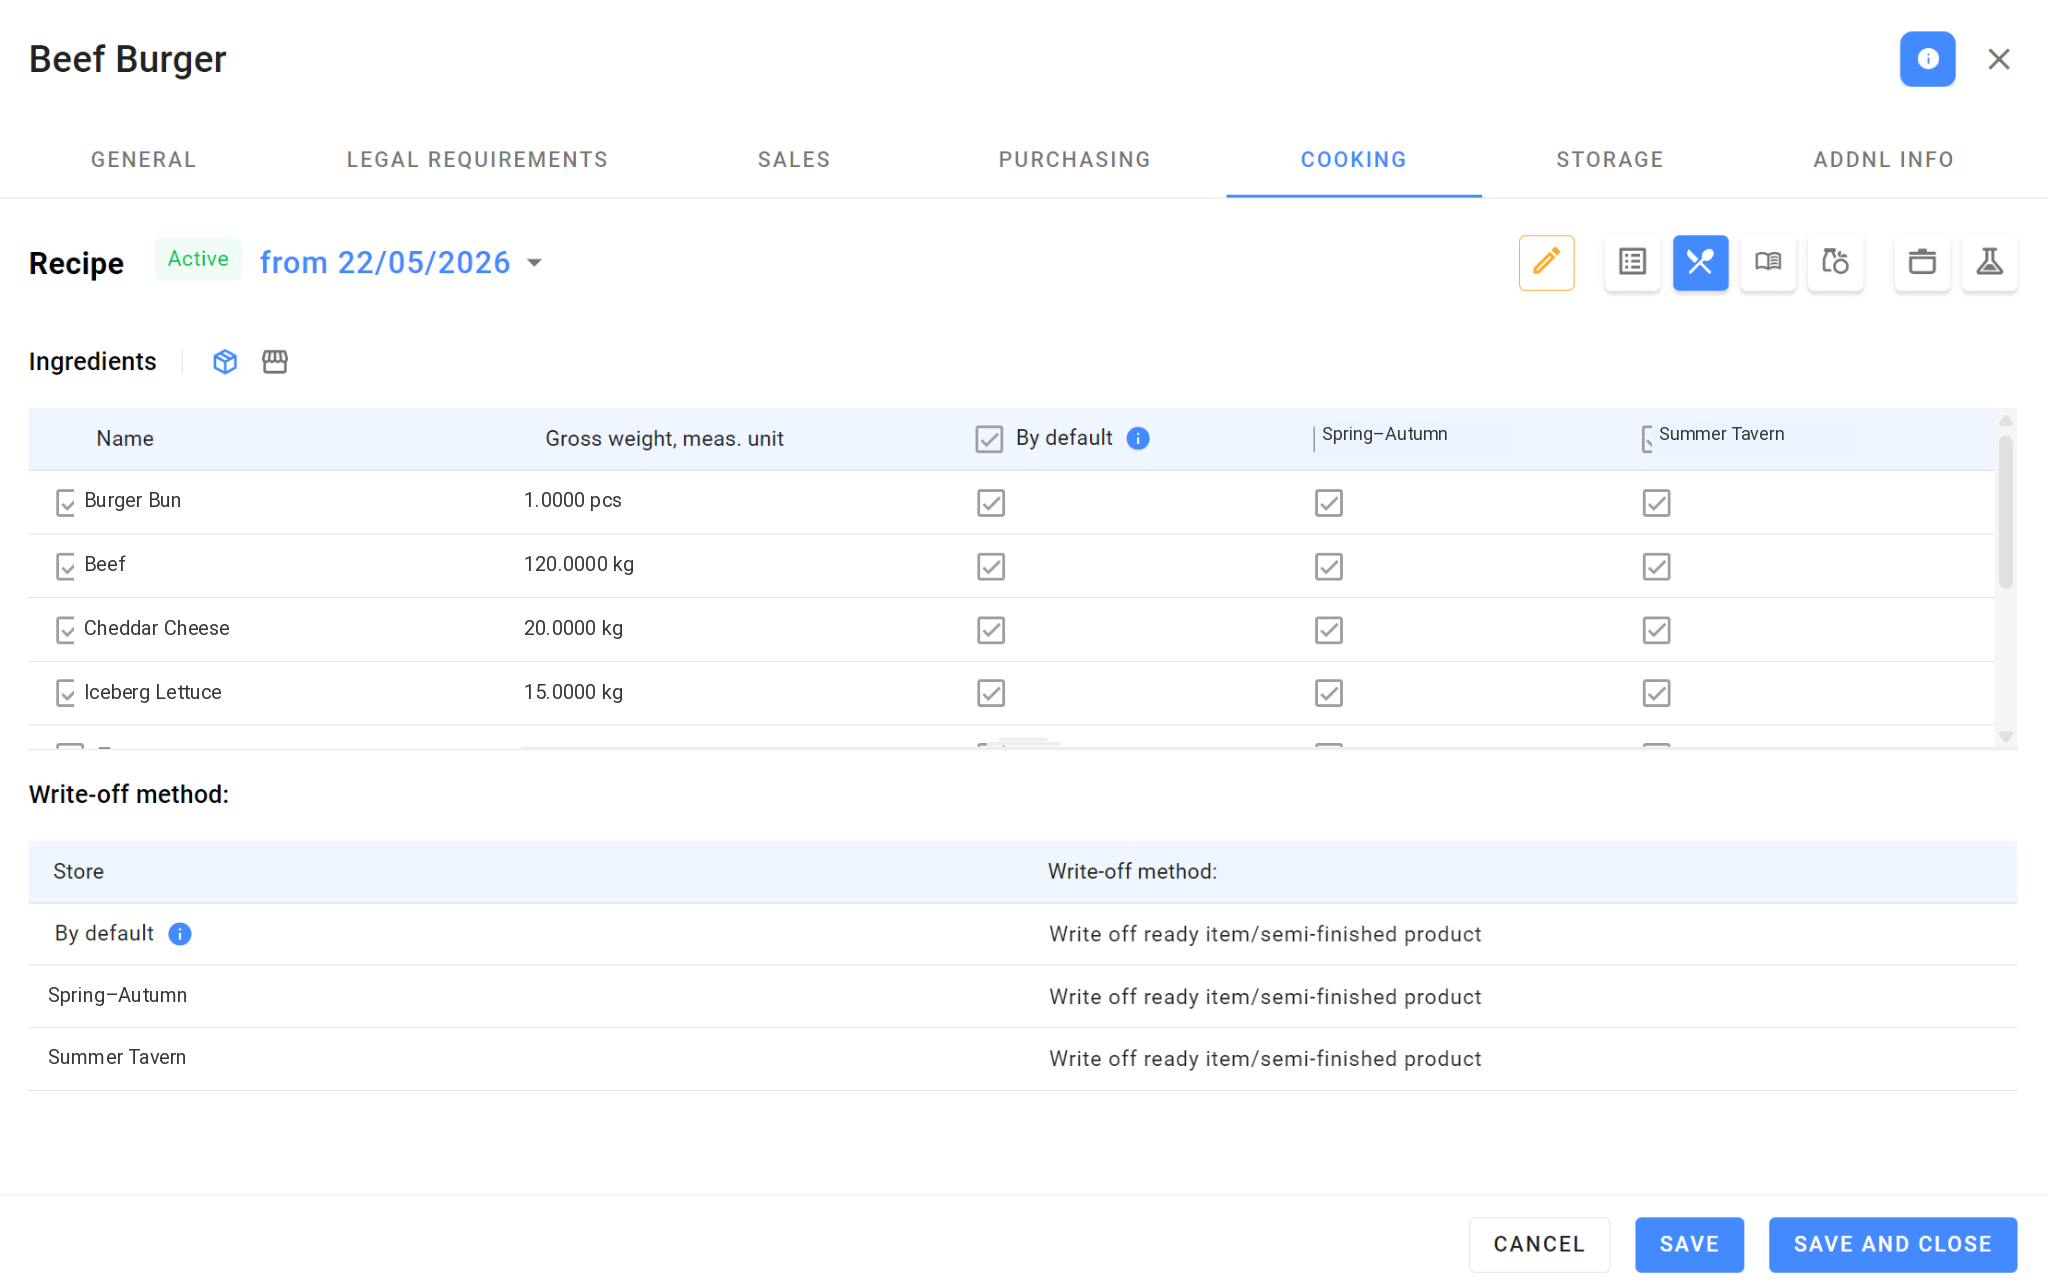Click the Burger Bun ingredient name
The height and width of the screenshot is (1286, 2048).
(x=133, y=501)
